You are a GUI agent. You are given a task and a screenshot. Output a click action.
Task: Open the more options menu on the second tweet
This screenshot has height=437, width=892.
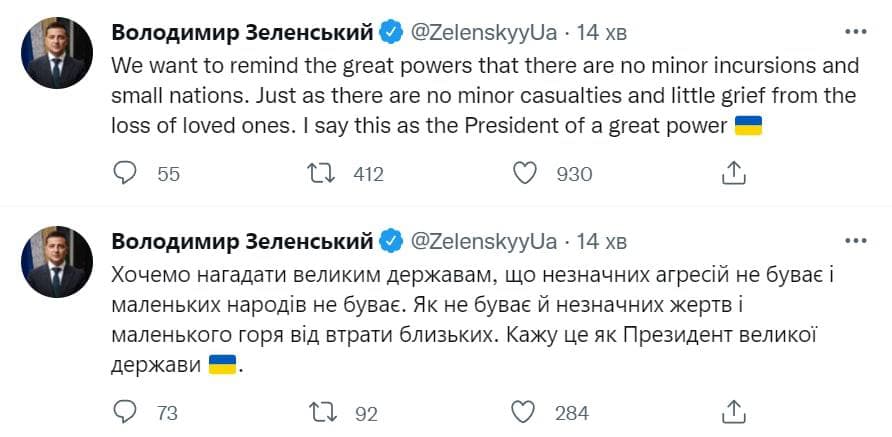point(856,241)
